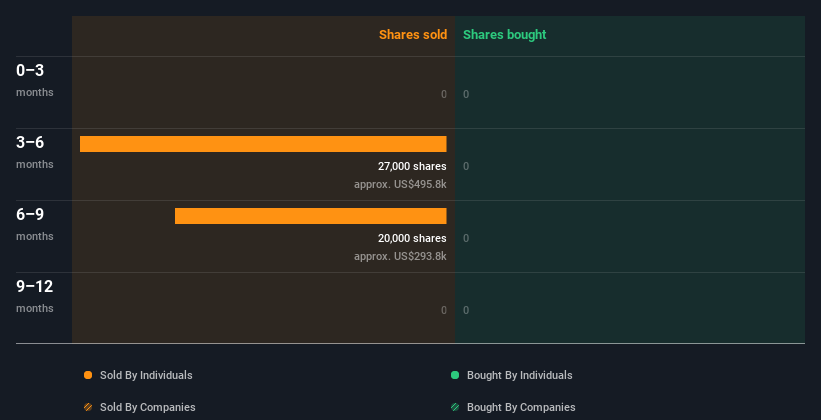Image resolution: width=821 pixels, height=420 pixels.
Task: Click the Shares sold column header
Action: 413,35
